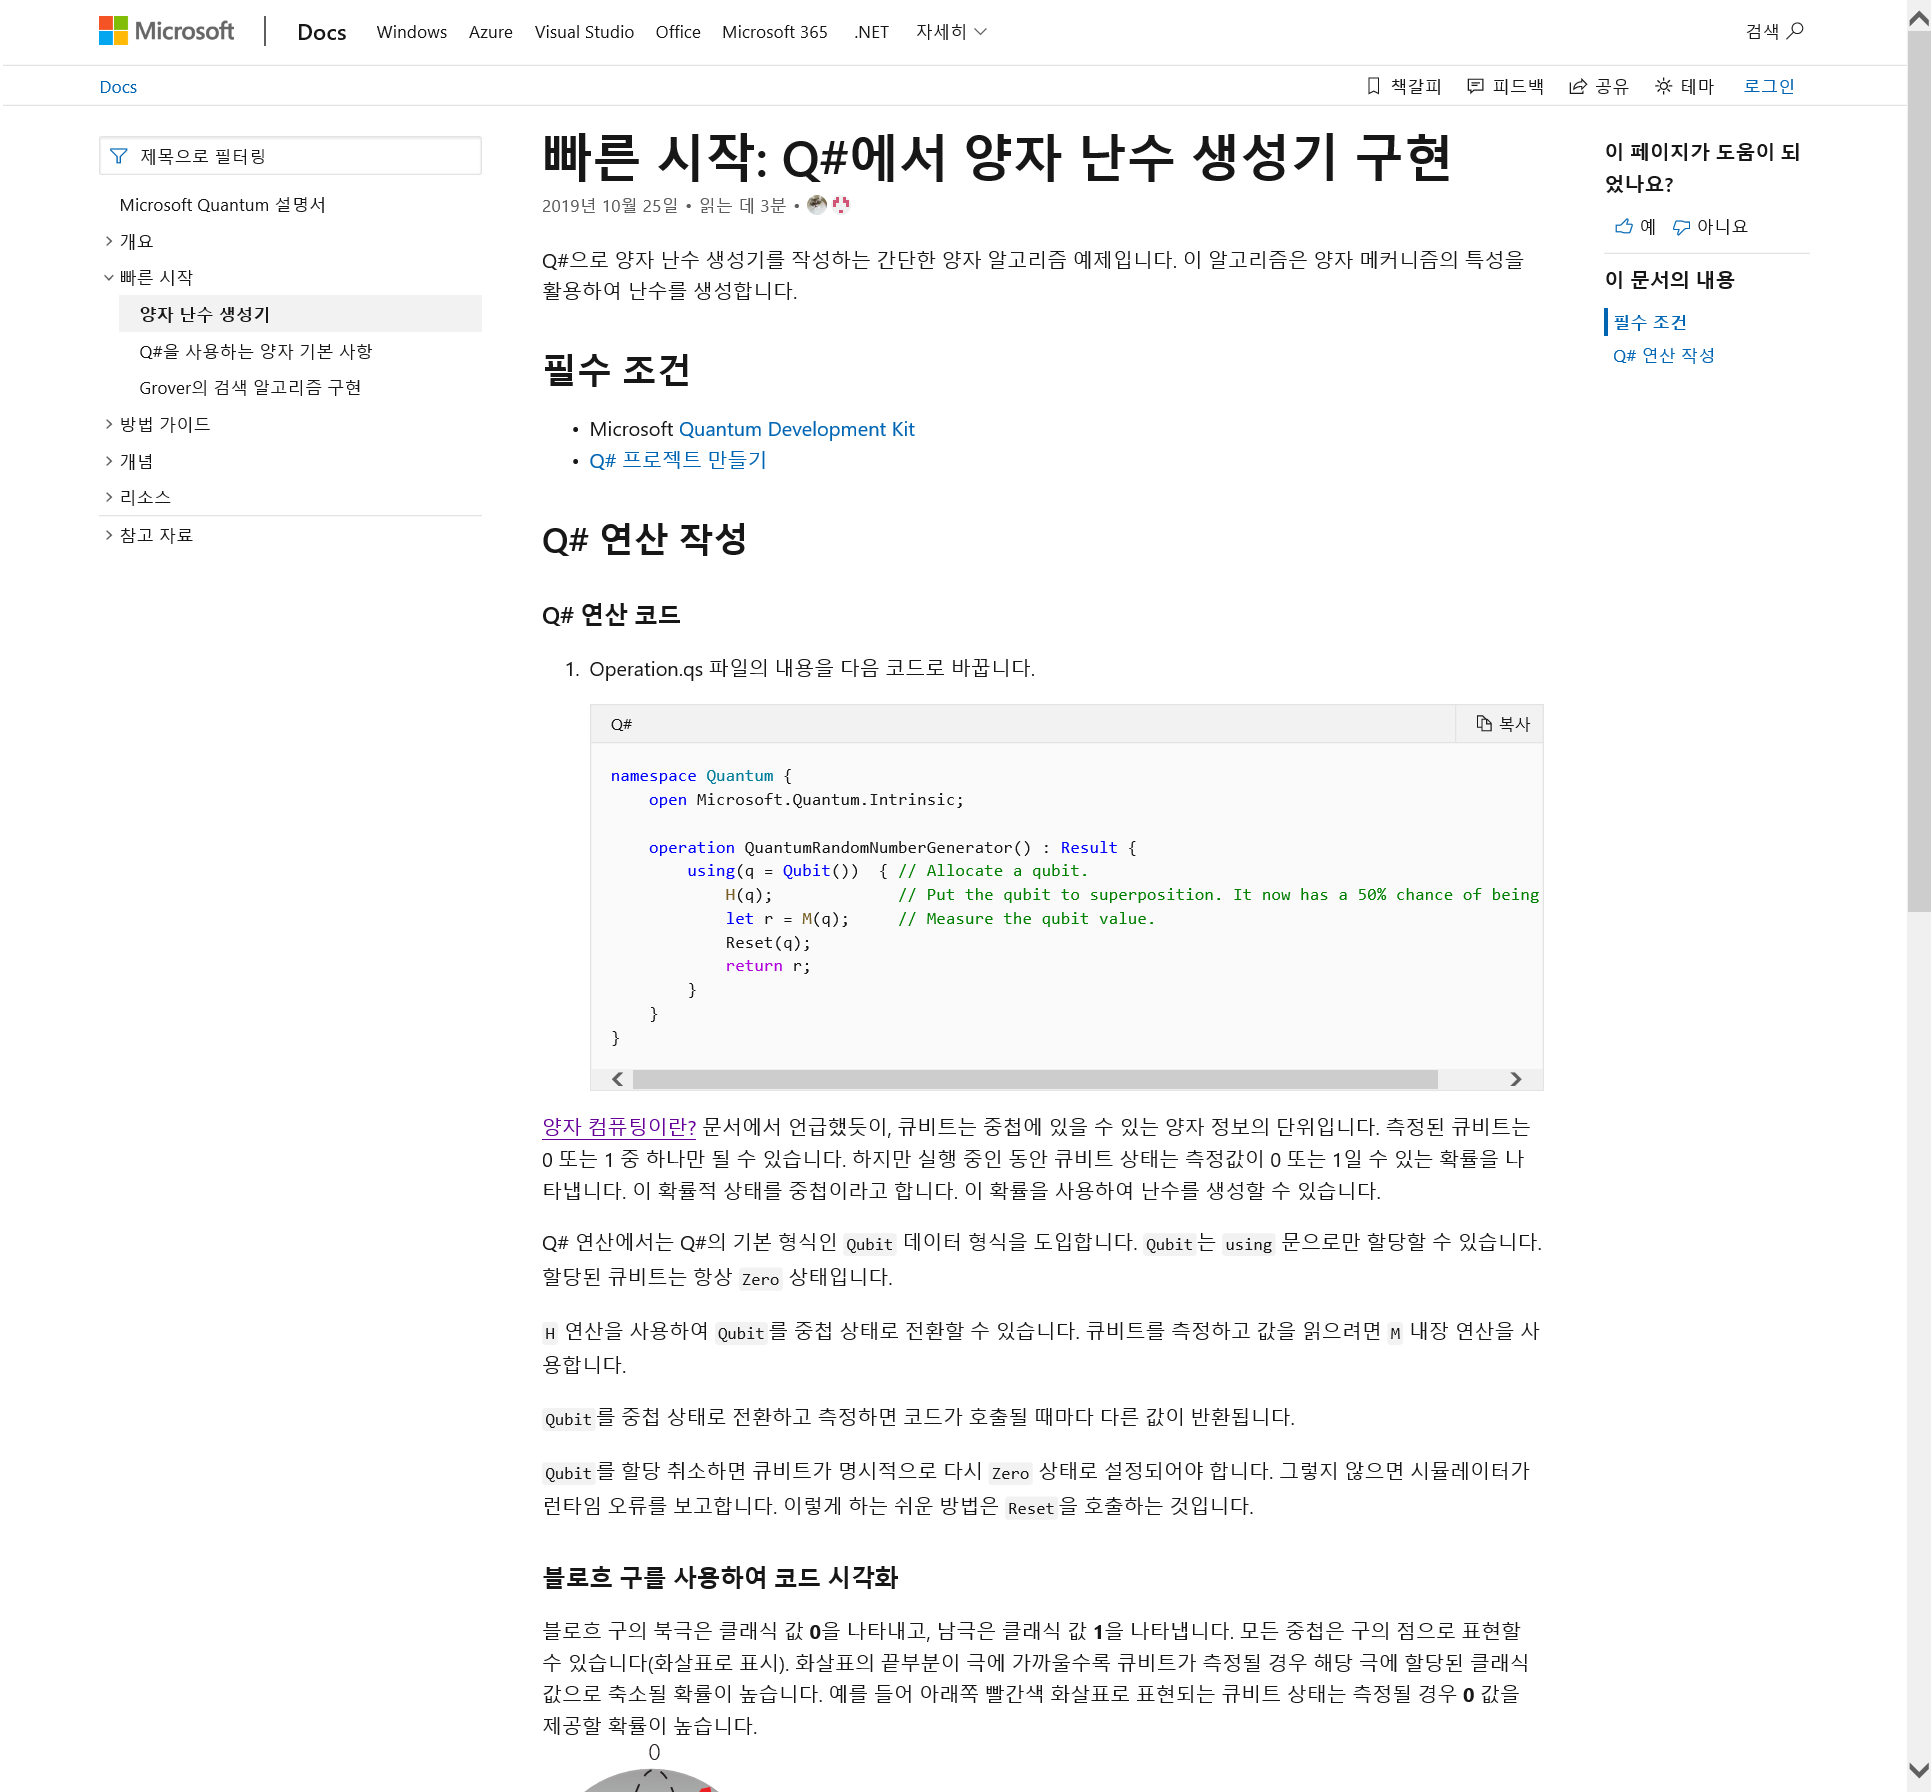Image resolution: width=1931 pixels, height=1792 pixels.
Task: Open Azure in the top menu
Action: point(490,32)
